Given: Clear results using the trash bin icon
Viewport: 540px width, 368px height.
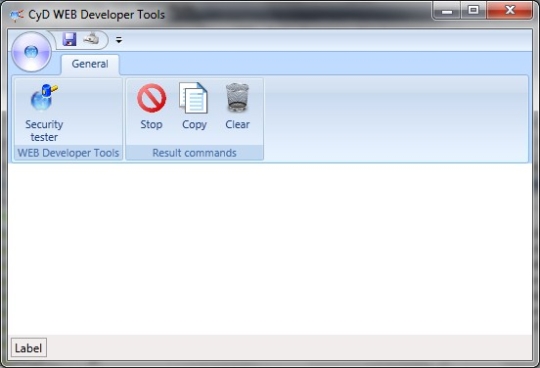Looking at the screenshot, I should [237, 107].
